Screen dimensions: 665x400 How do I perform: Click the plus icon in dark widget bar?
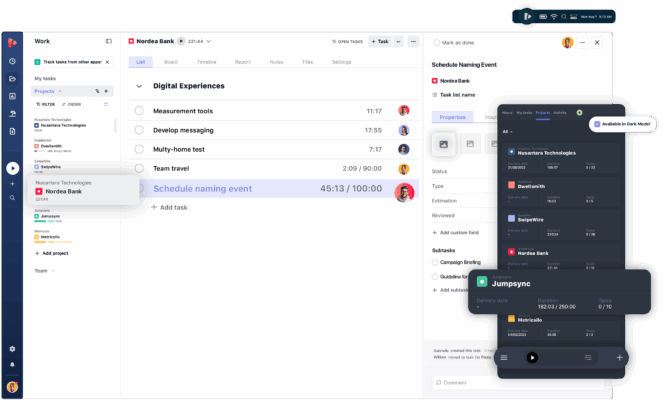(619, 358)
